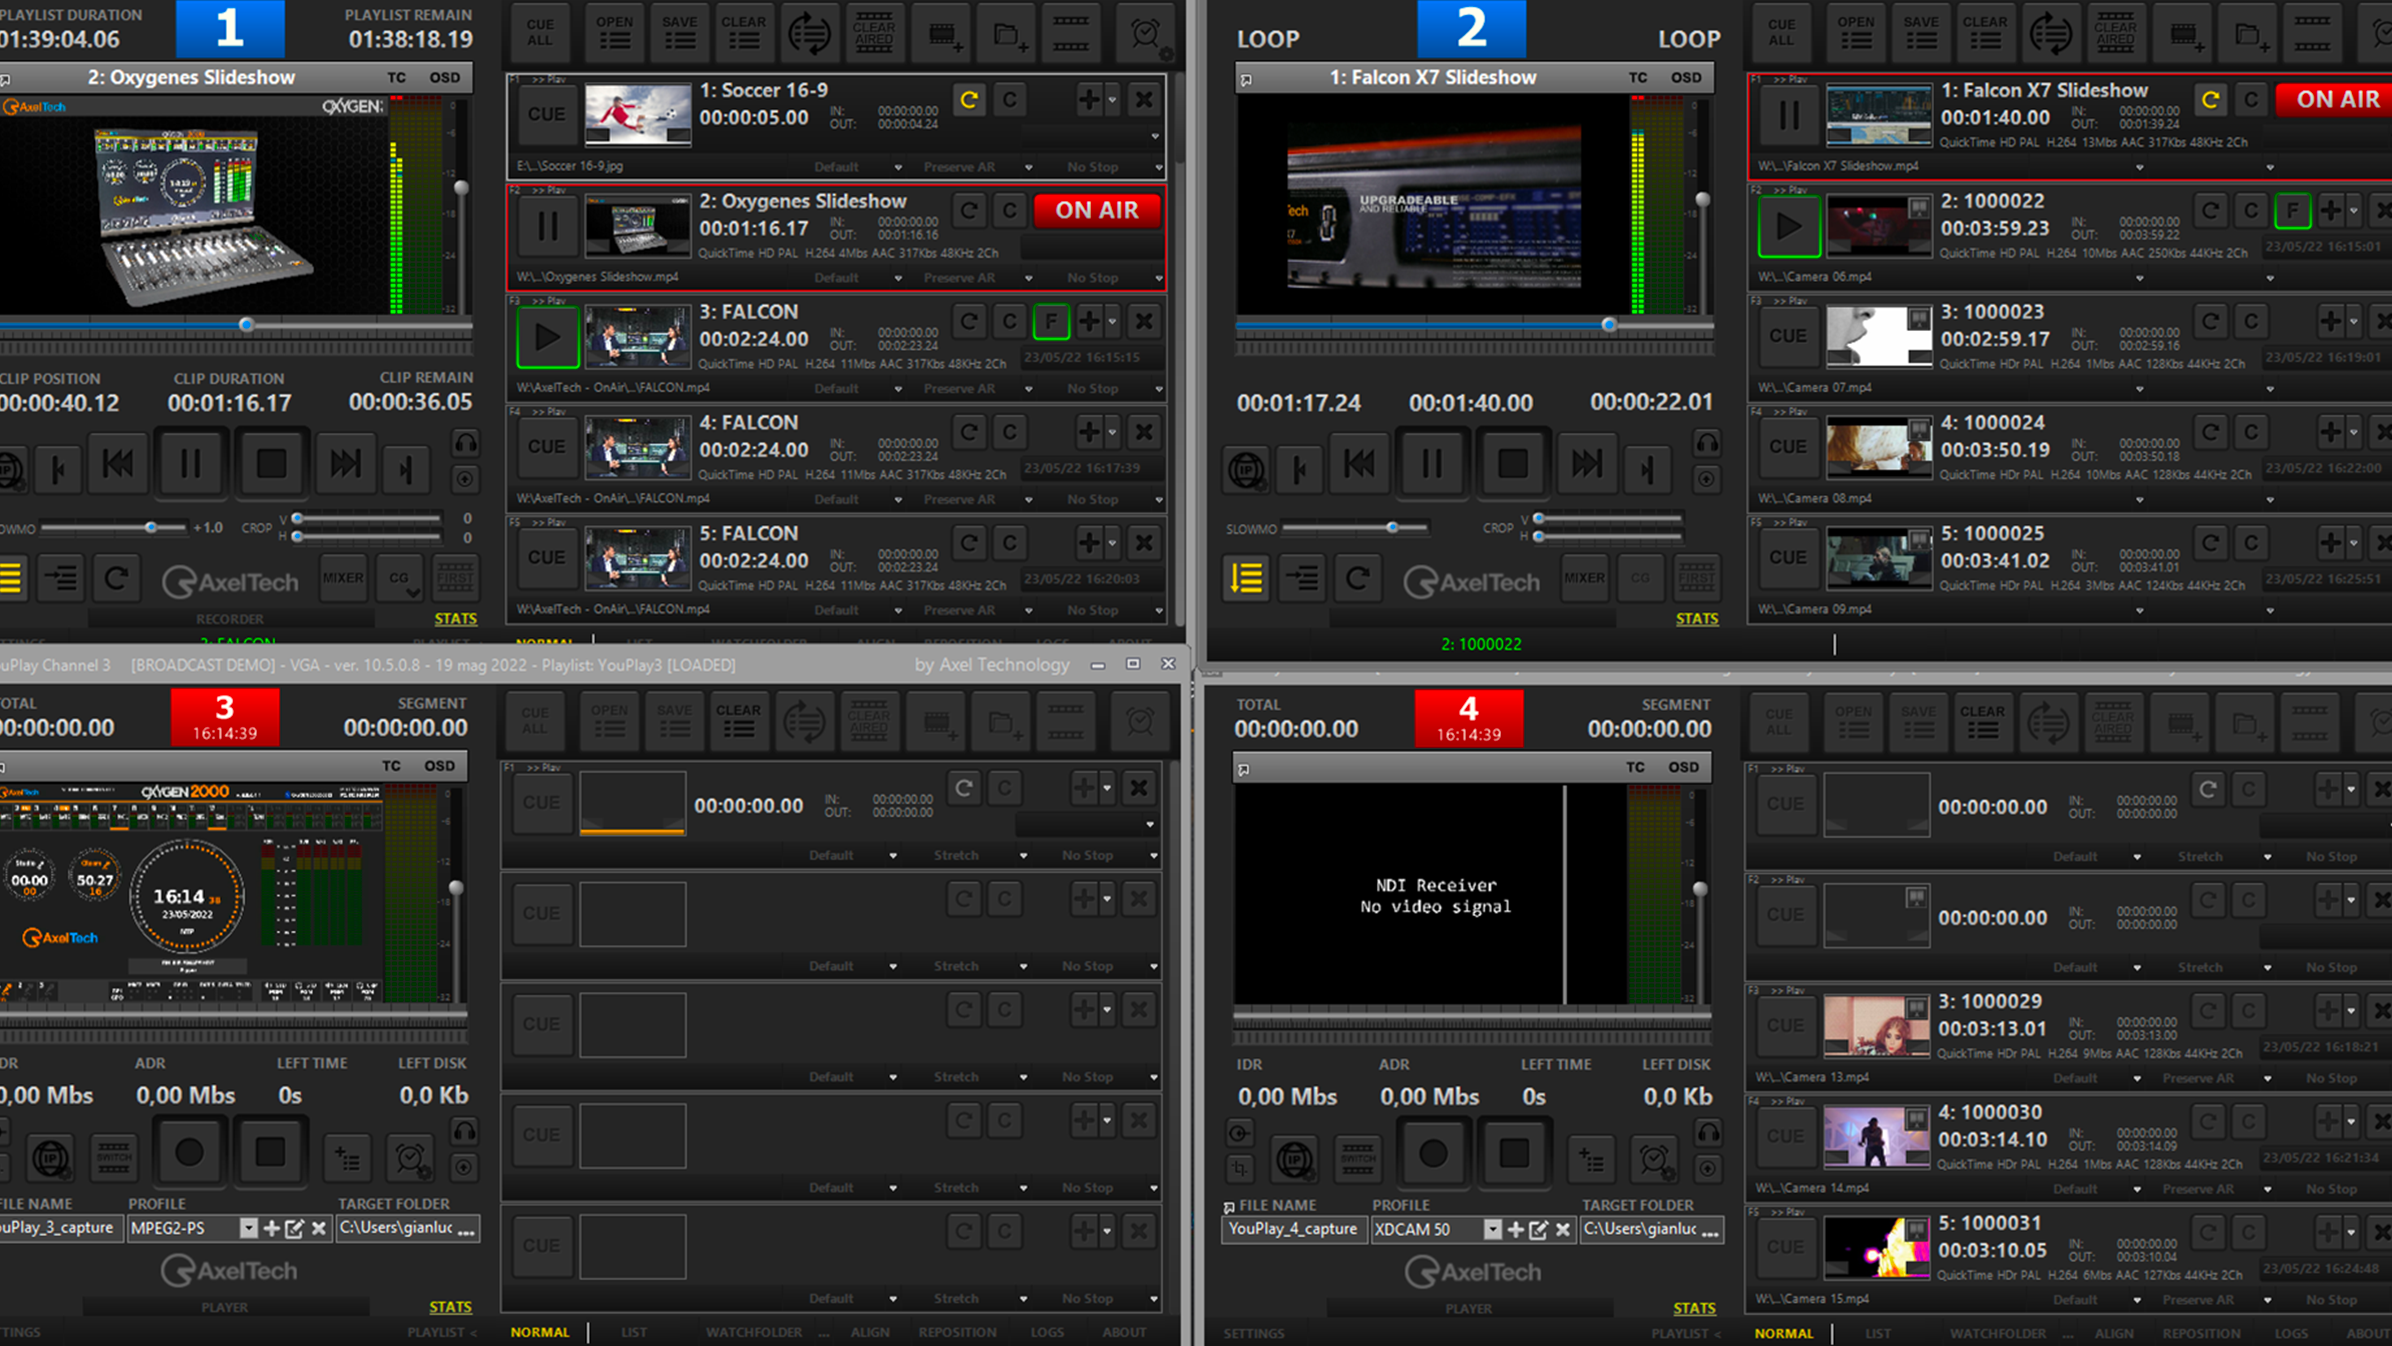This screenshot has height=1346, width=2392.
Task: Open Preserve AR dropdown for Soccer clip
Action: pyautogui.click(x=1028, y=167)
